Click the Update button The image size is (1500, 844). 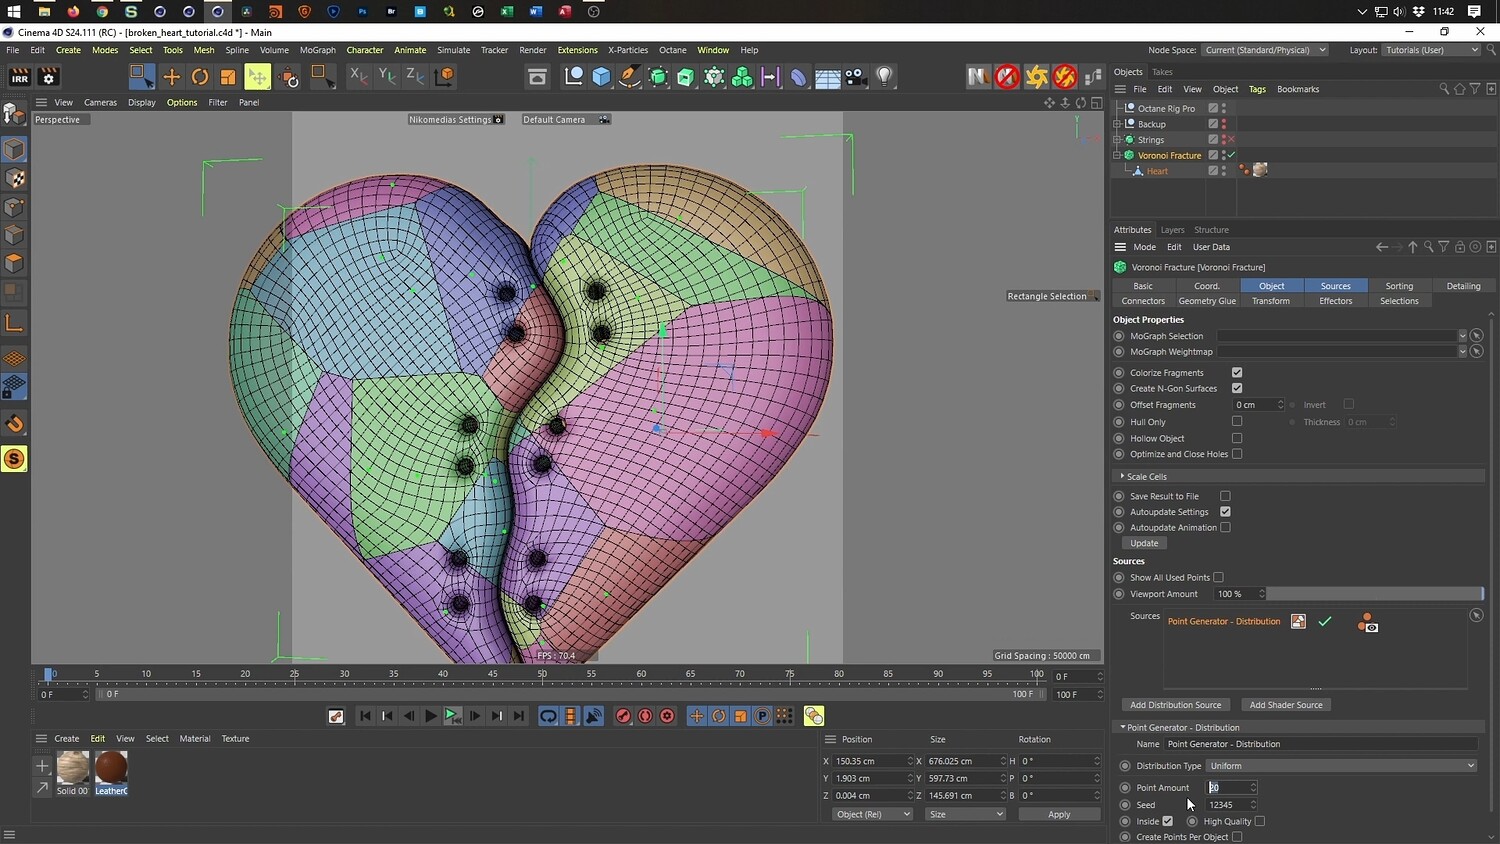click(1144, 544)
